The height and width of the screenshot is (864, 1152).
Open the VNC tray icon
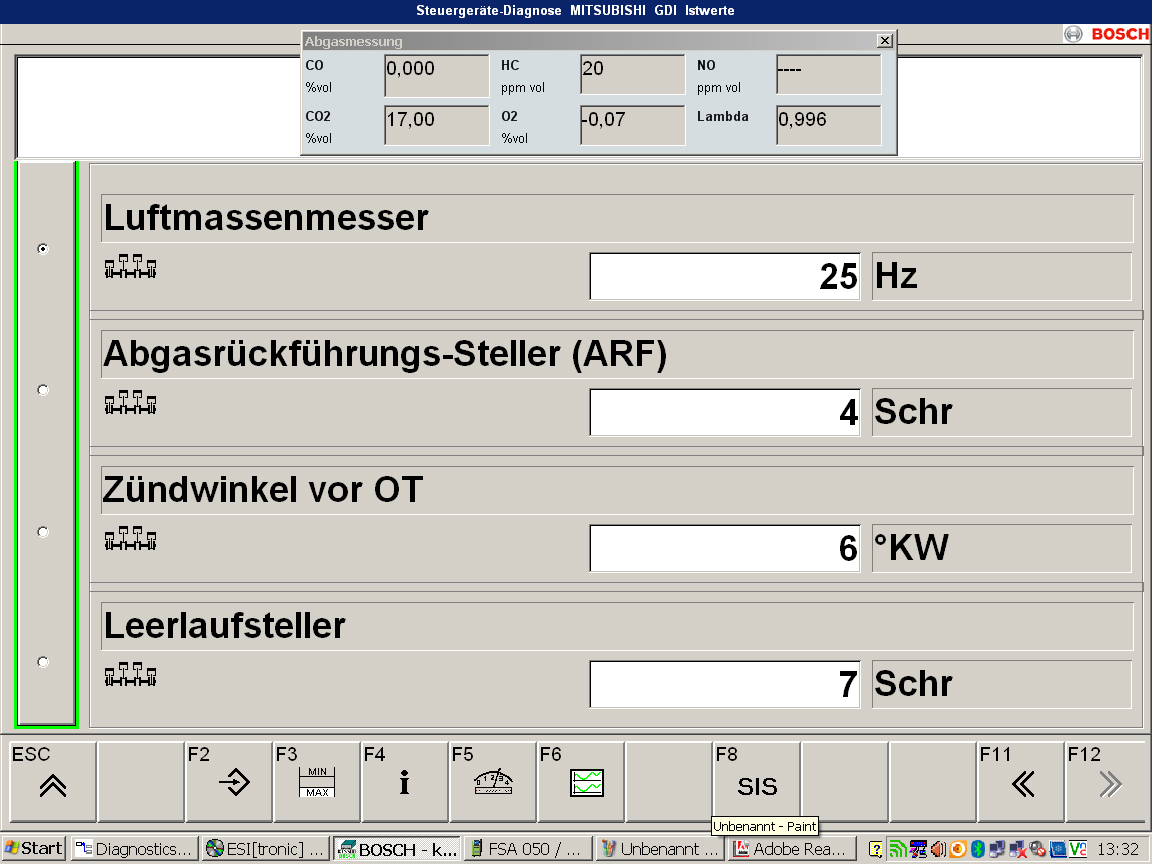click(x=1078, y=849)
